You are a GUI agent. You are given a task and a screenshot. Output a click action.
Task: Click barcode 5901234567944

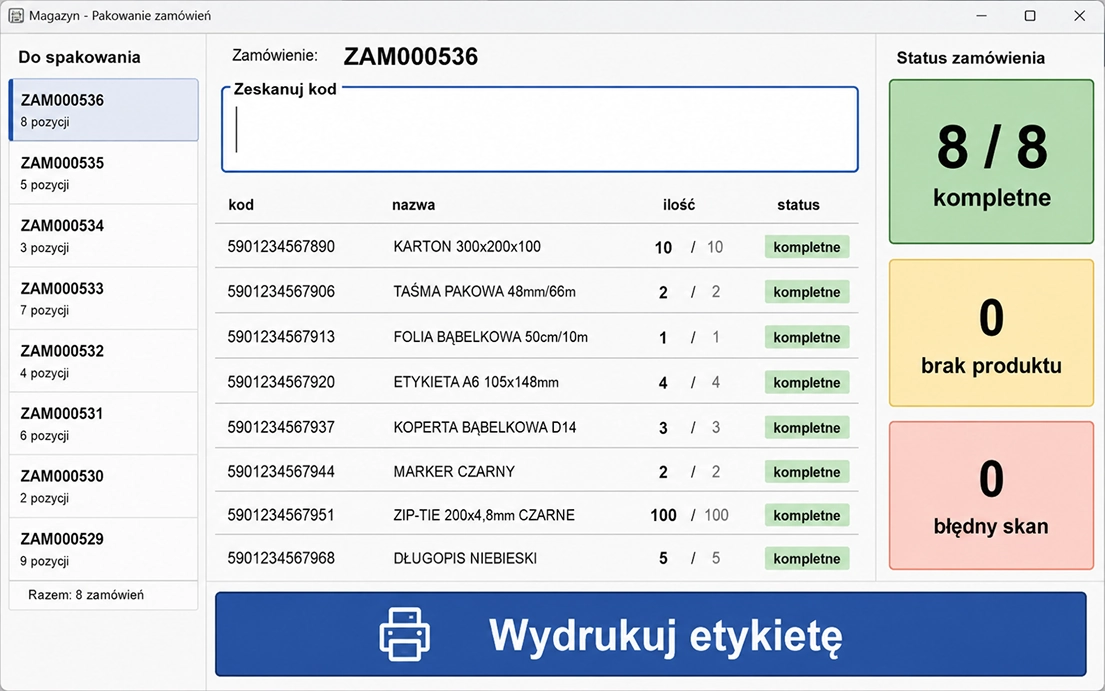click(x=281, y=471)
